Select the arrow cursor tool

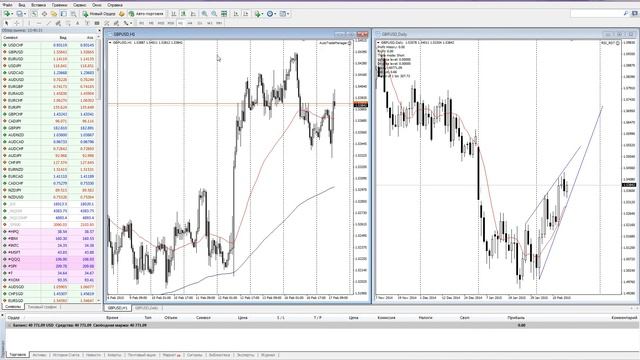7,23
